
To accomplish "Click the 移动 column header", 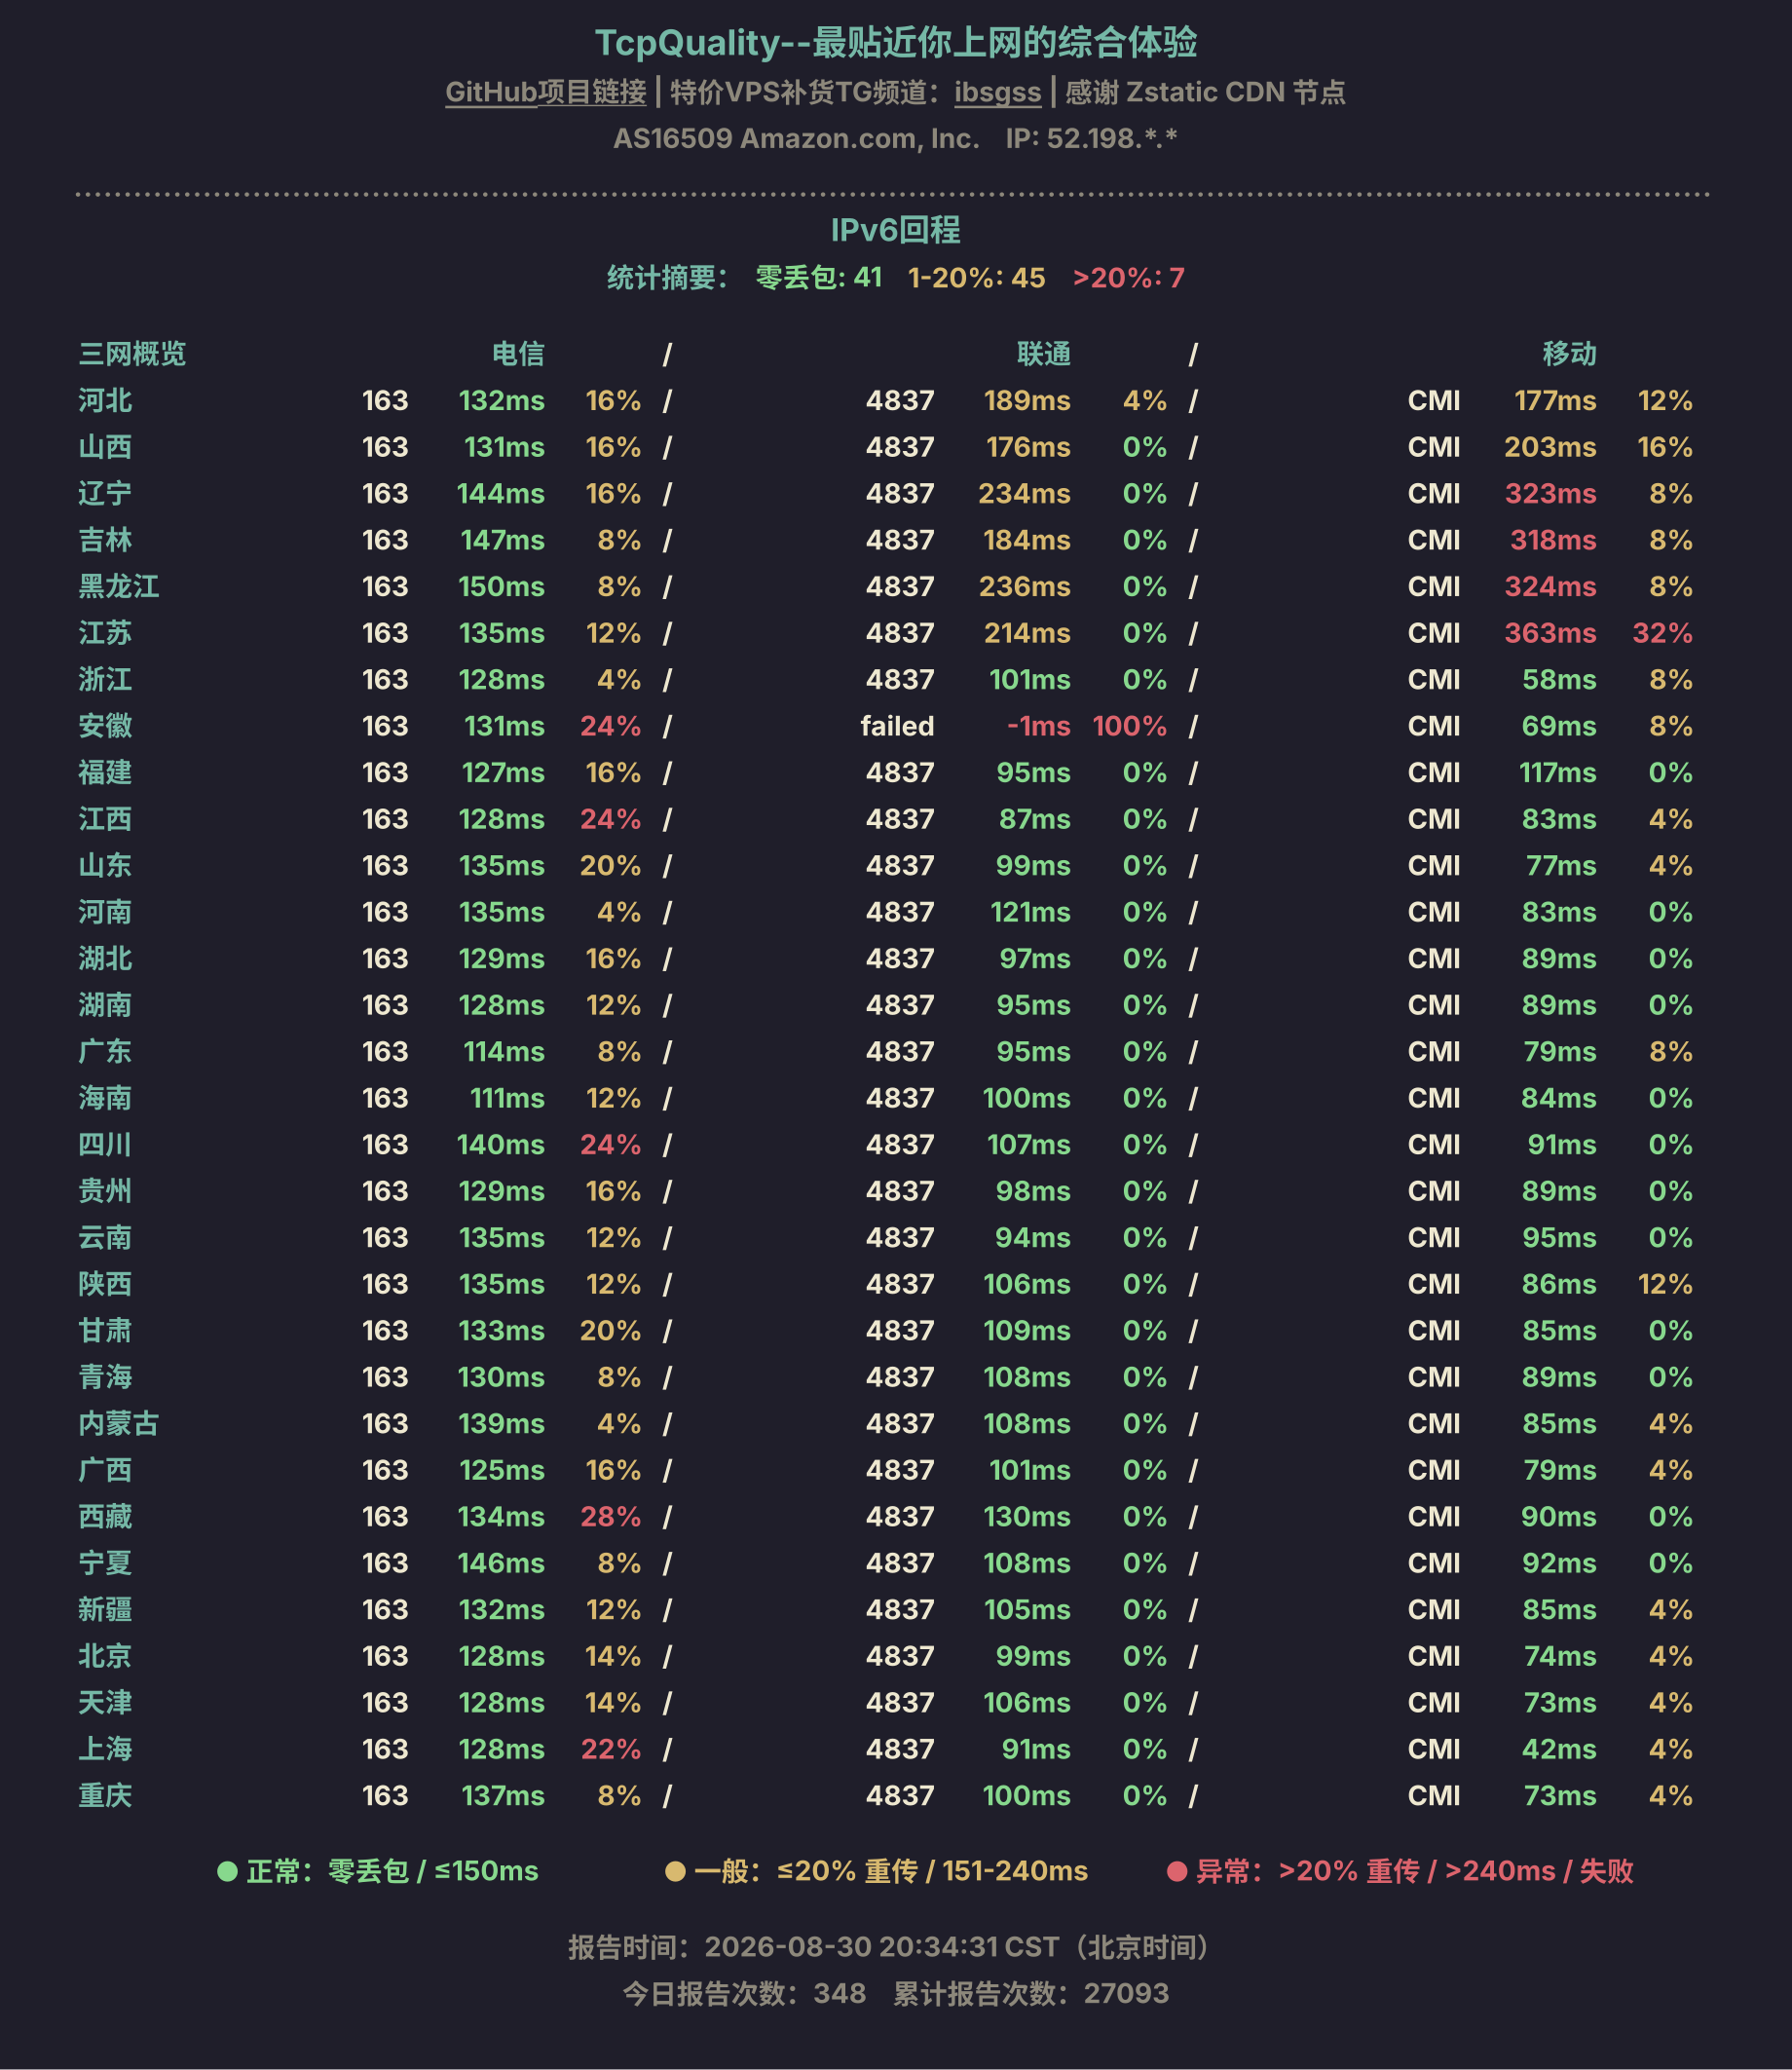I will point(1569,354).
